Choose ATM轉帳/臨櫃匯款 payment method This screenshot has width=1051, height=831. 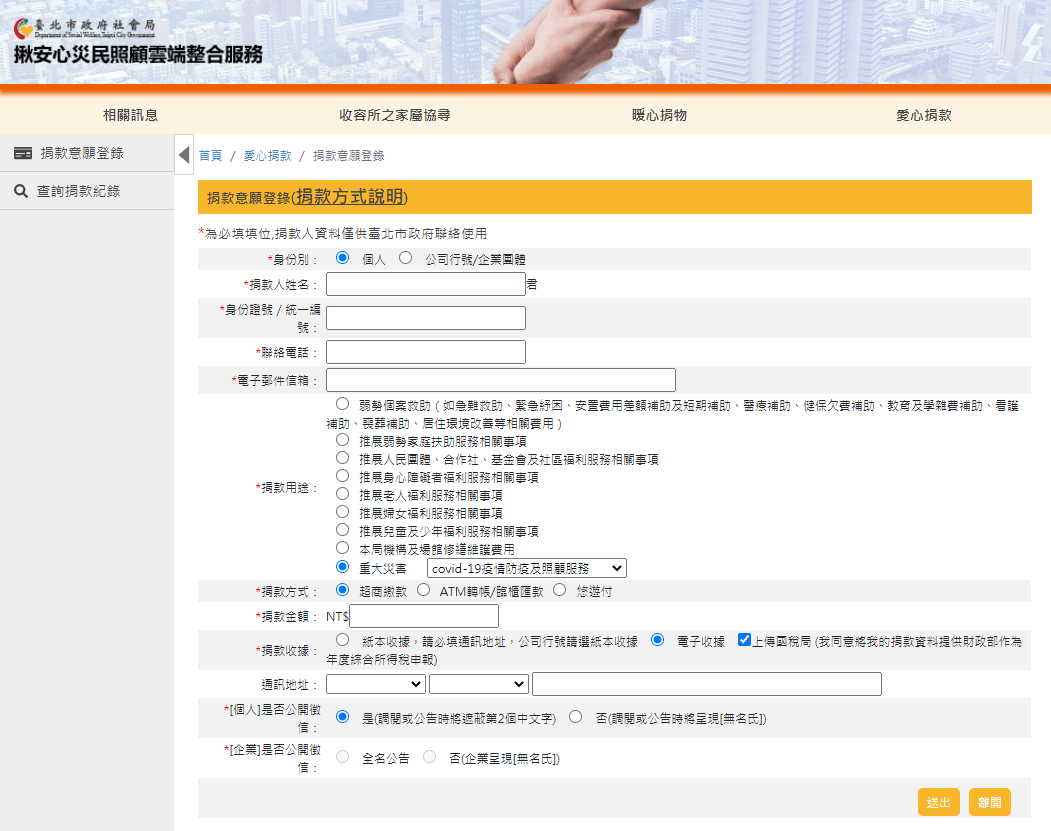pos(425,588)
